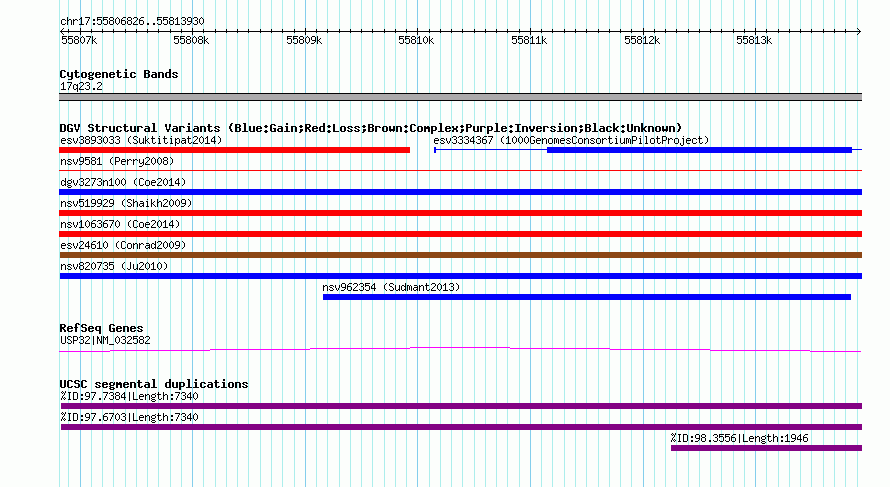Click the 55810k ruler tick label

pyautogui.click(x=416, y=40)
